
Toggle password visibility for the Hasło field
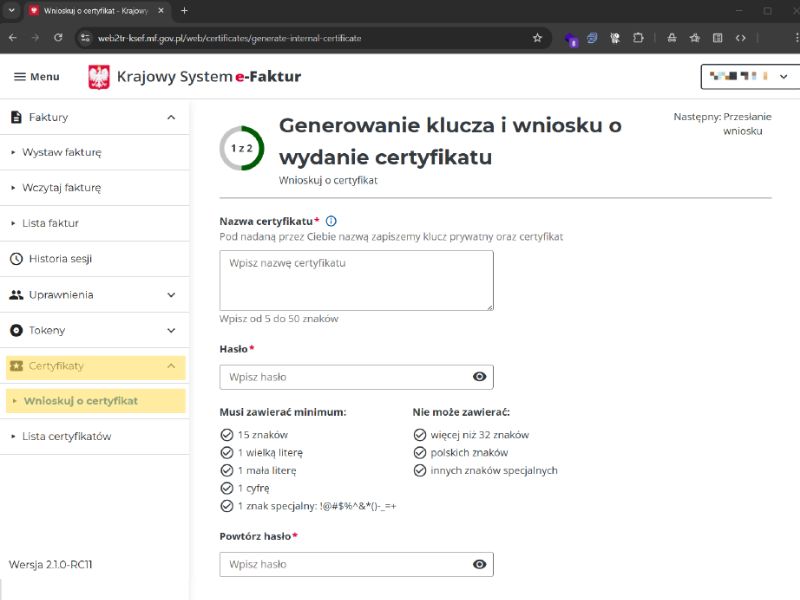tap(479, 377)
